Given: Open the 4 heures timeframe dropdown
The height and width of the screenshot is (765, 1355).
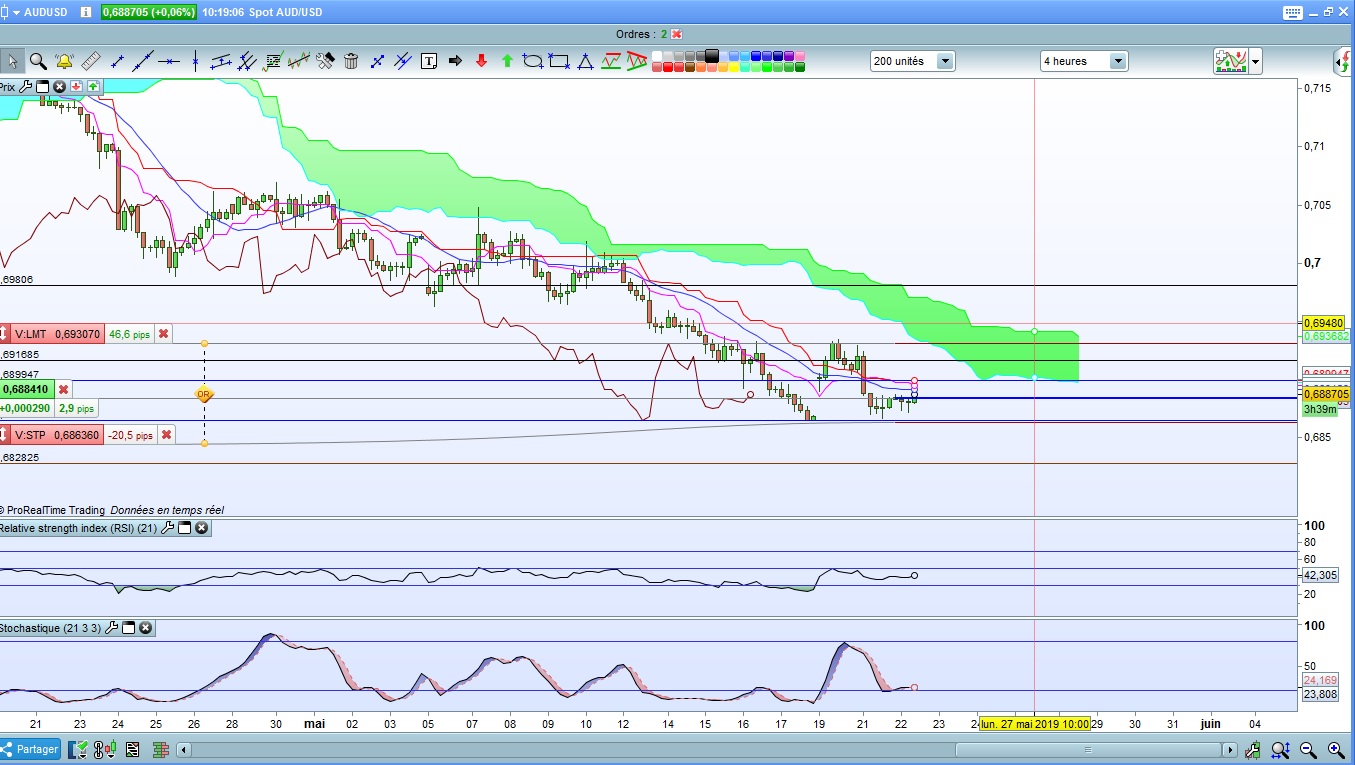Looking at the screenshot, I should [x=1118, y=61].
